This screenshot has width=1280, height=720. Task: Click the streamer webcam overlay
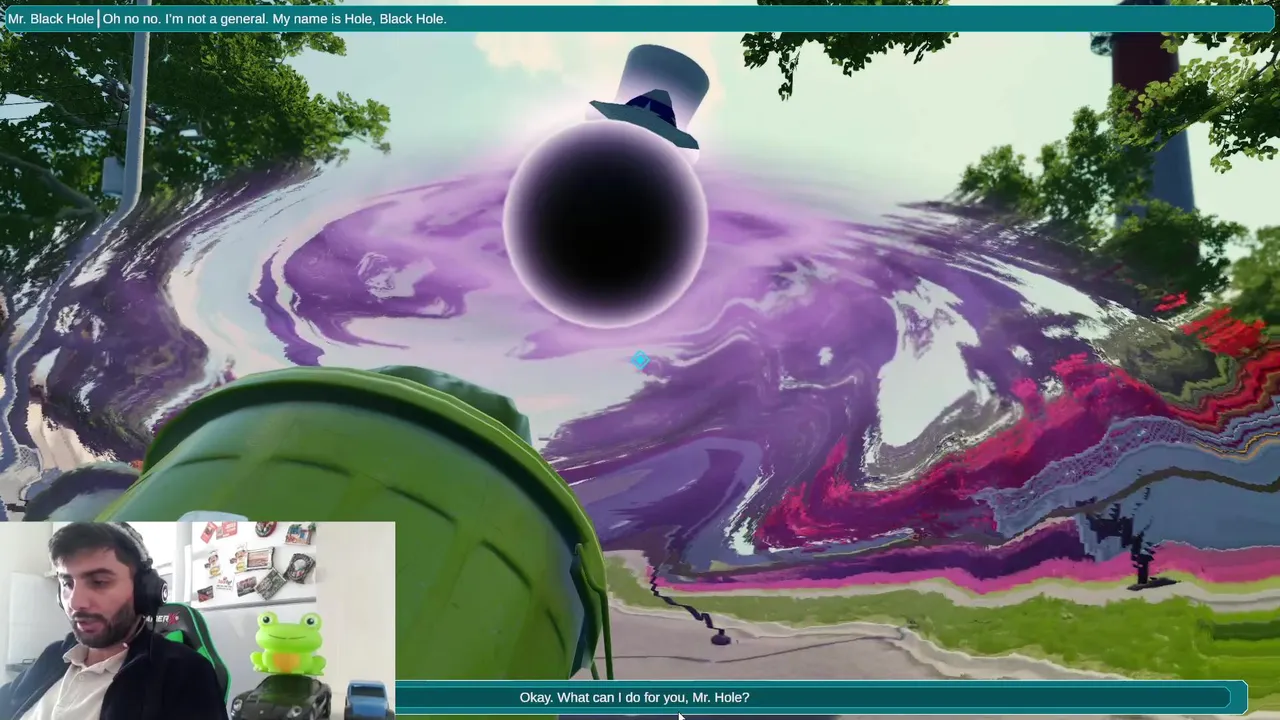pyautogui.click(x=198, y=620)
